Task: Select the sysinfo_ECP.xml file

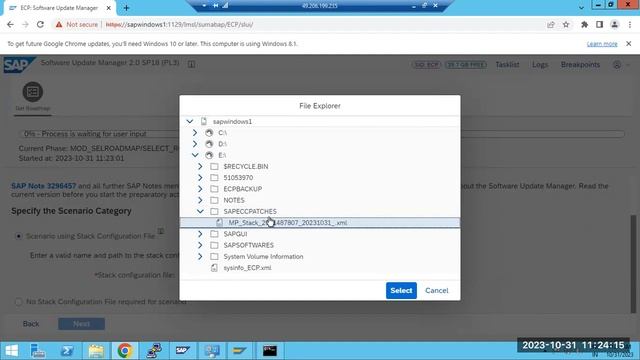Action: tap(247, 268)
